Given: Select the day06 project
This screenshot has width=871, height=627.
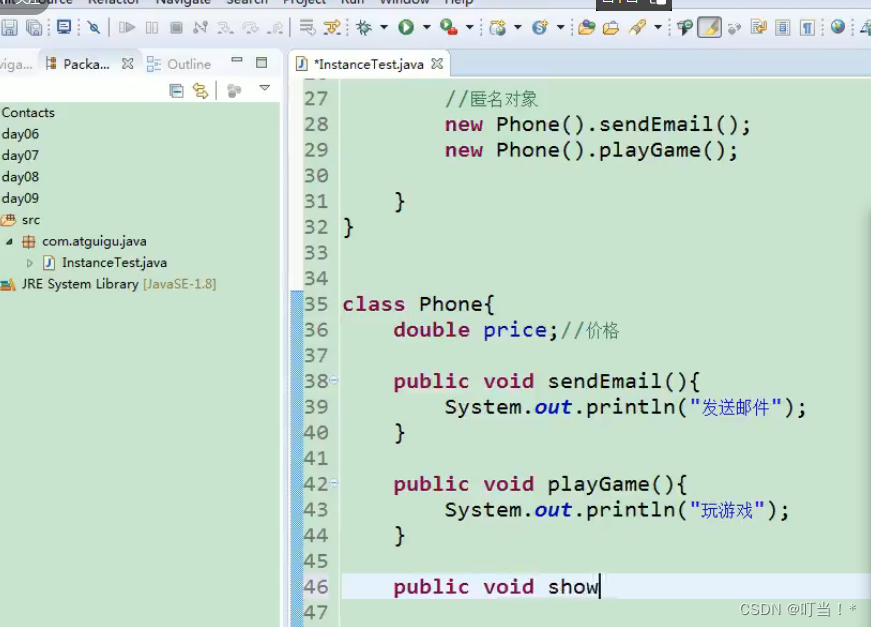Looking at the screenshot, I should [20, 134].
